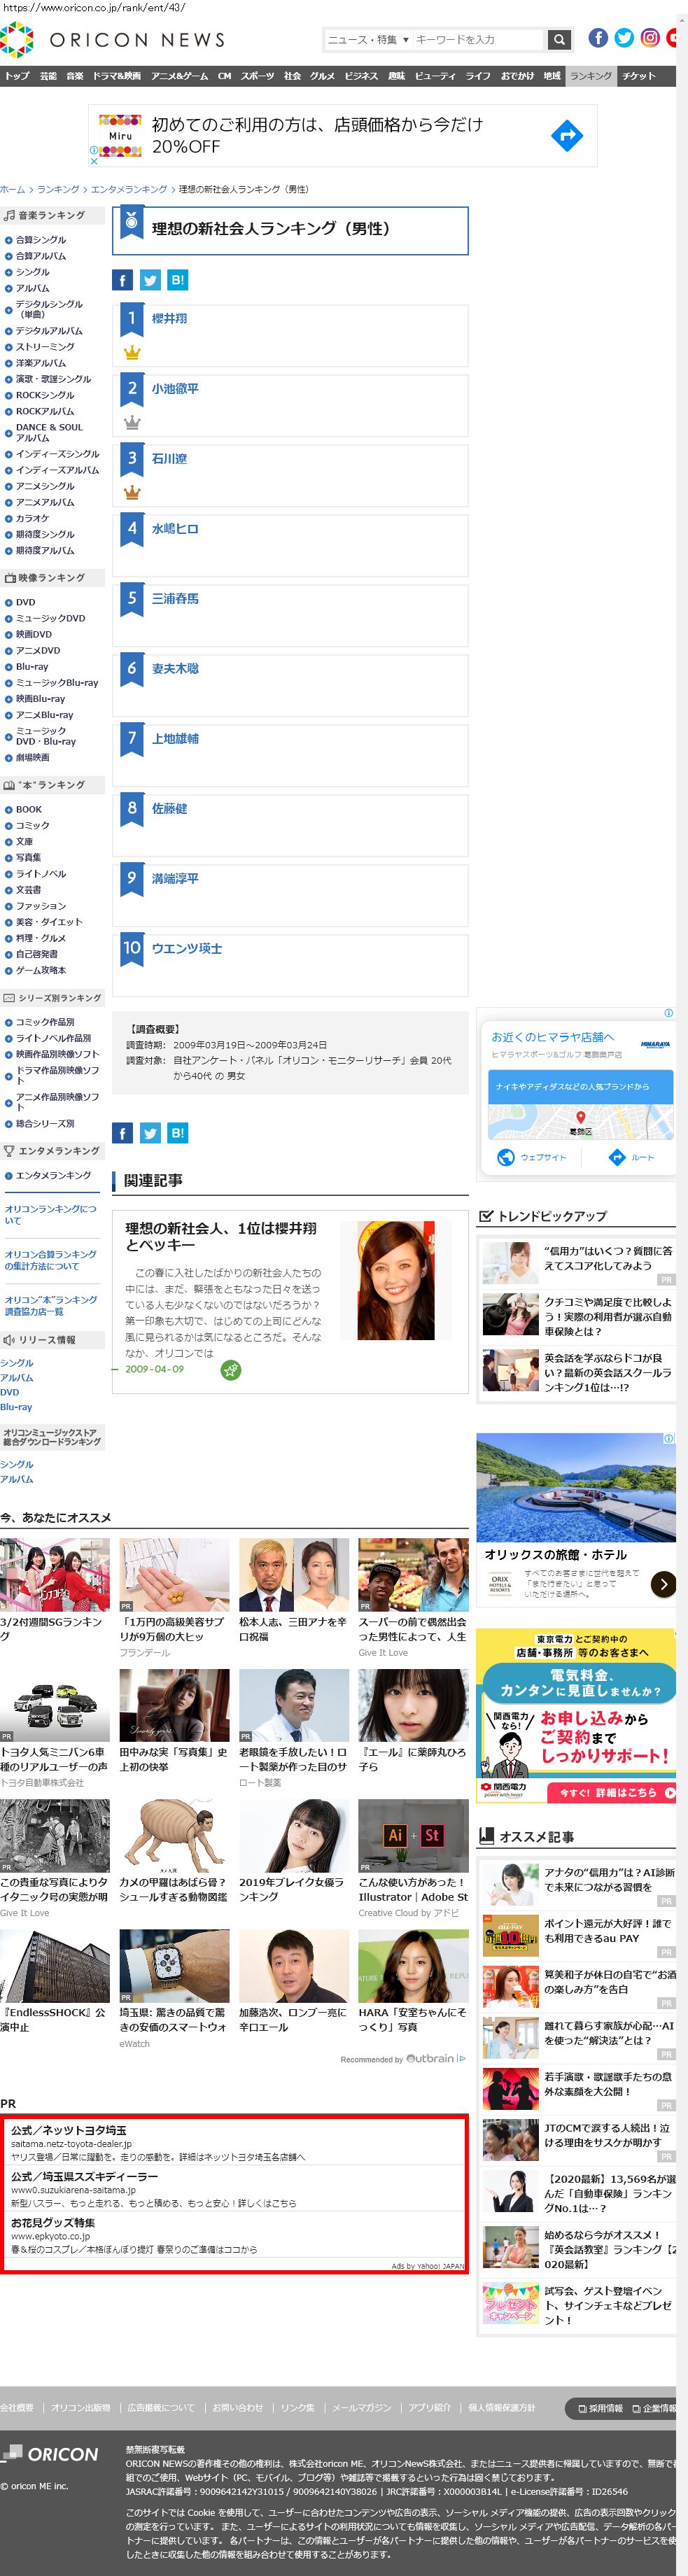Open the Facebook icon in header
Image resolution: width=688 pixels, height=2576 pixels.
[x=598, y=38]
